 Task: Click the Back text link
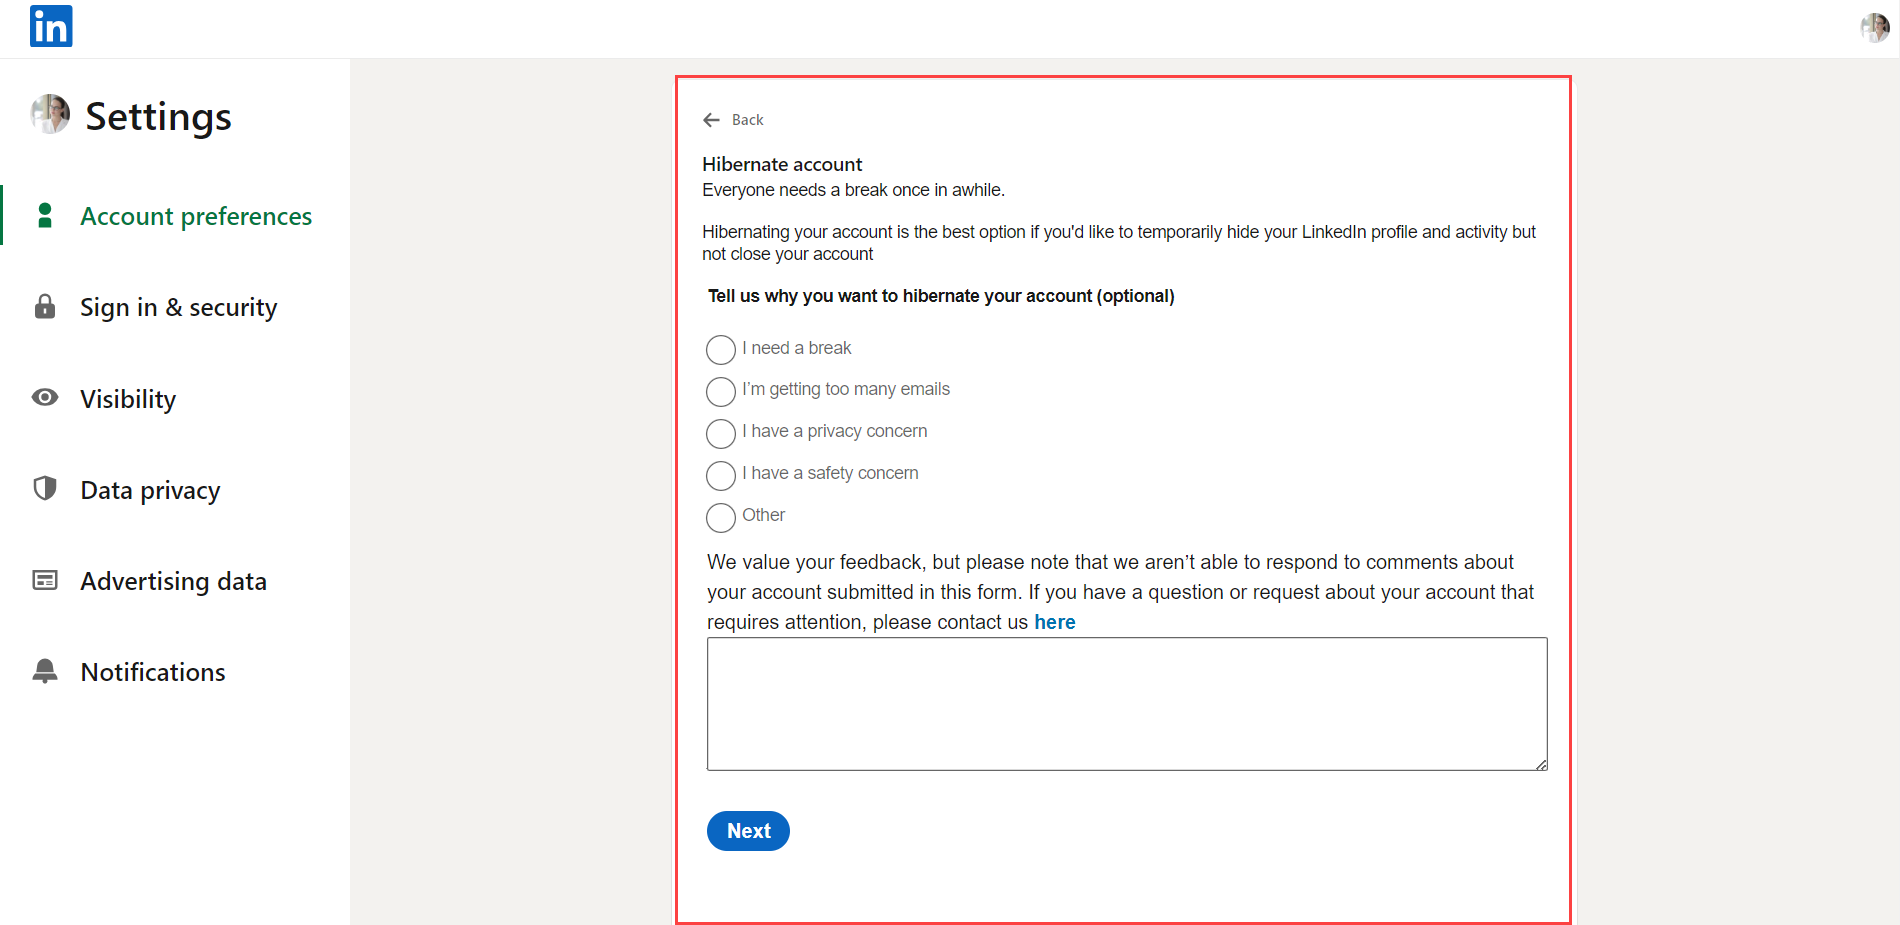(746, 119)
